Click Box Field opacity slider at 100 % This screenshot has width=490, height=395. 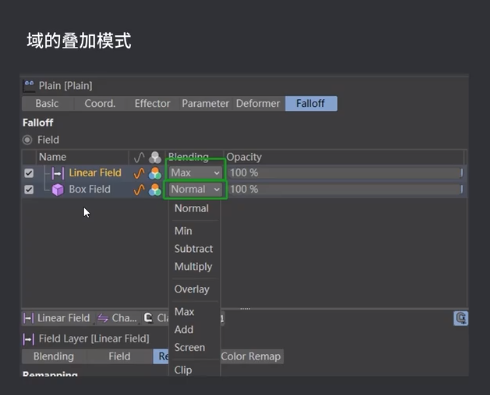(x=346, y=189)
